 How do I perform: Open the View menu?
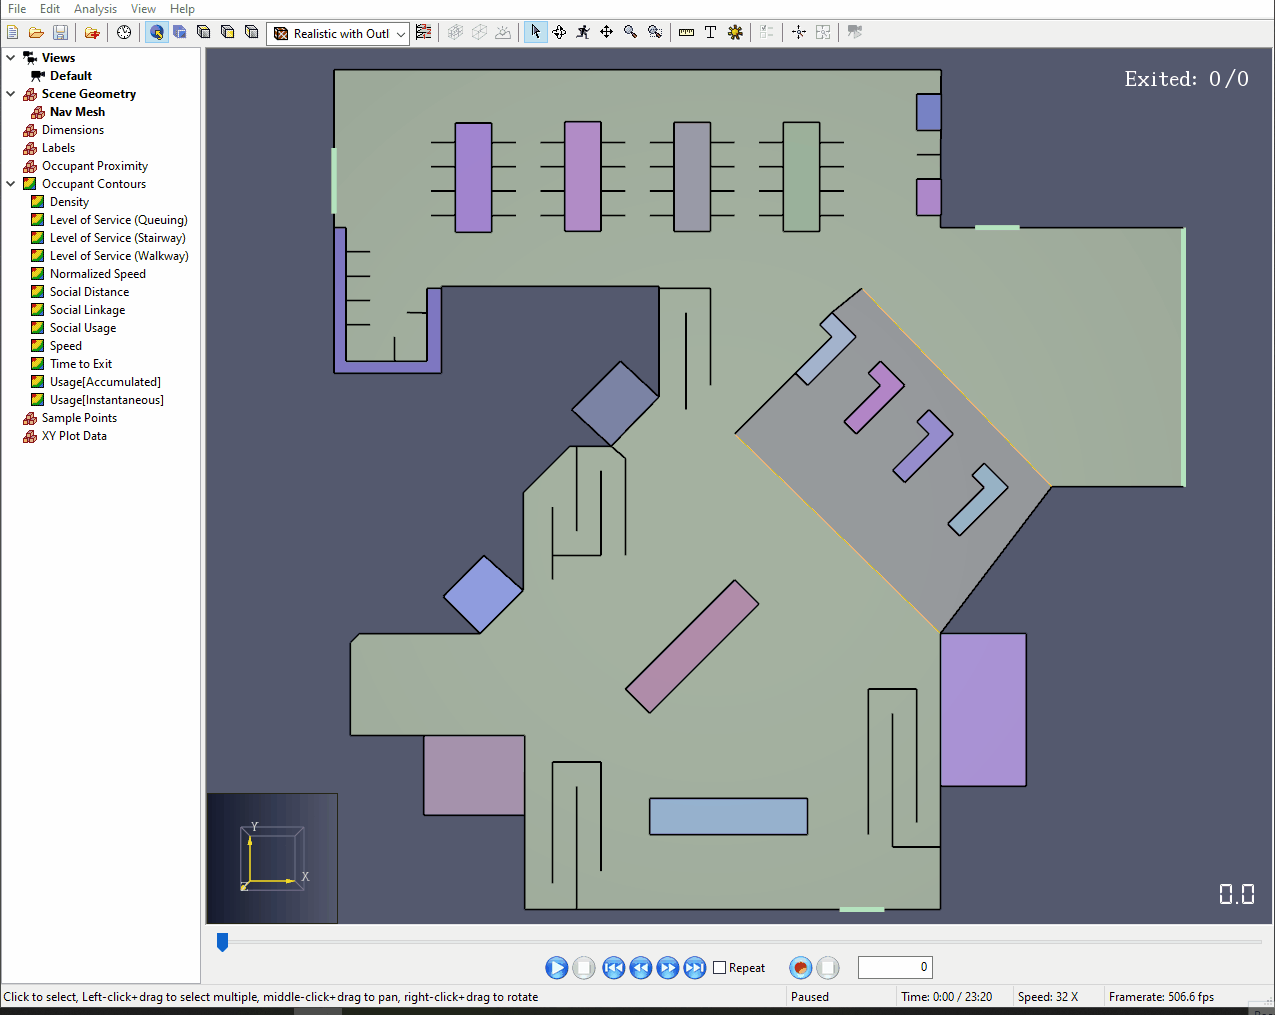tap(143, 8)
